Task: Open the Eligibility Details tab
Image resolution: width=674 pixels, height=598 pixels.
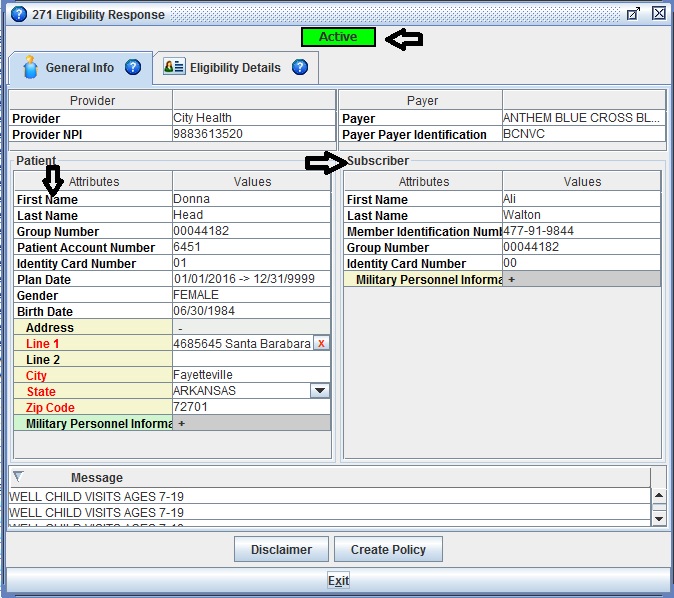Action: point(236,67)
